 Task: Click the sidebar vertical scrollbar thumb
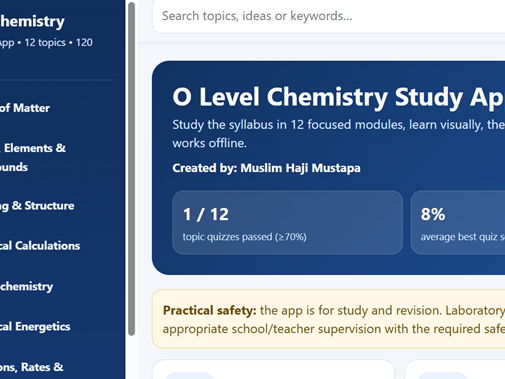132,169
